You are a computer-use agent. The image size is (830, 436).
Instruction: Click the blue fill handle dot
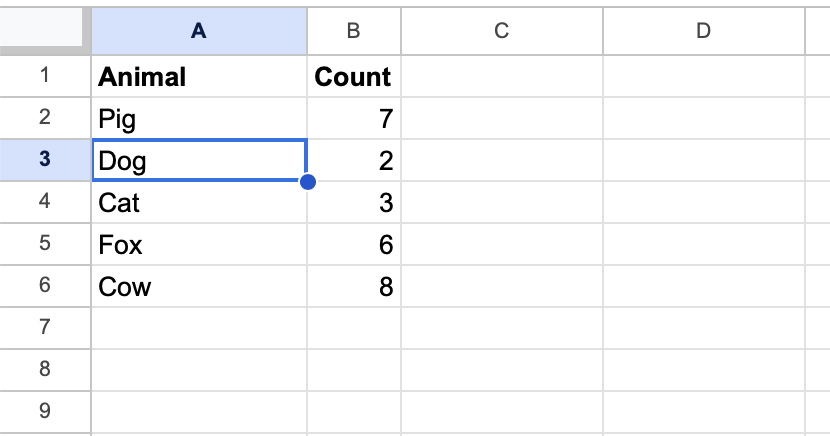[x=308, y=182]
